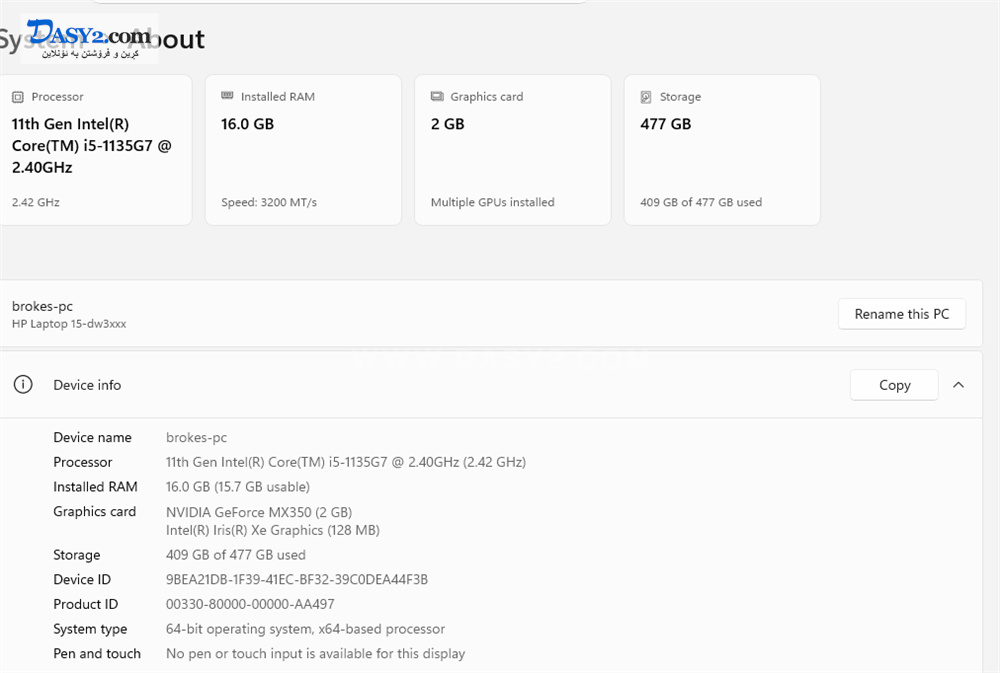Select the brokes-pc name in the PC banner

coord(43,306)
